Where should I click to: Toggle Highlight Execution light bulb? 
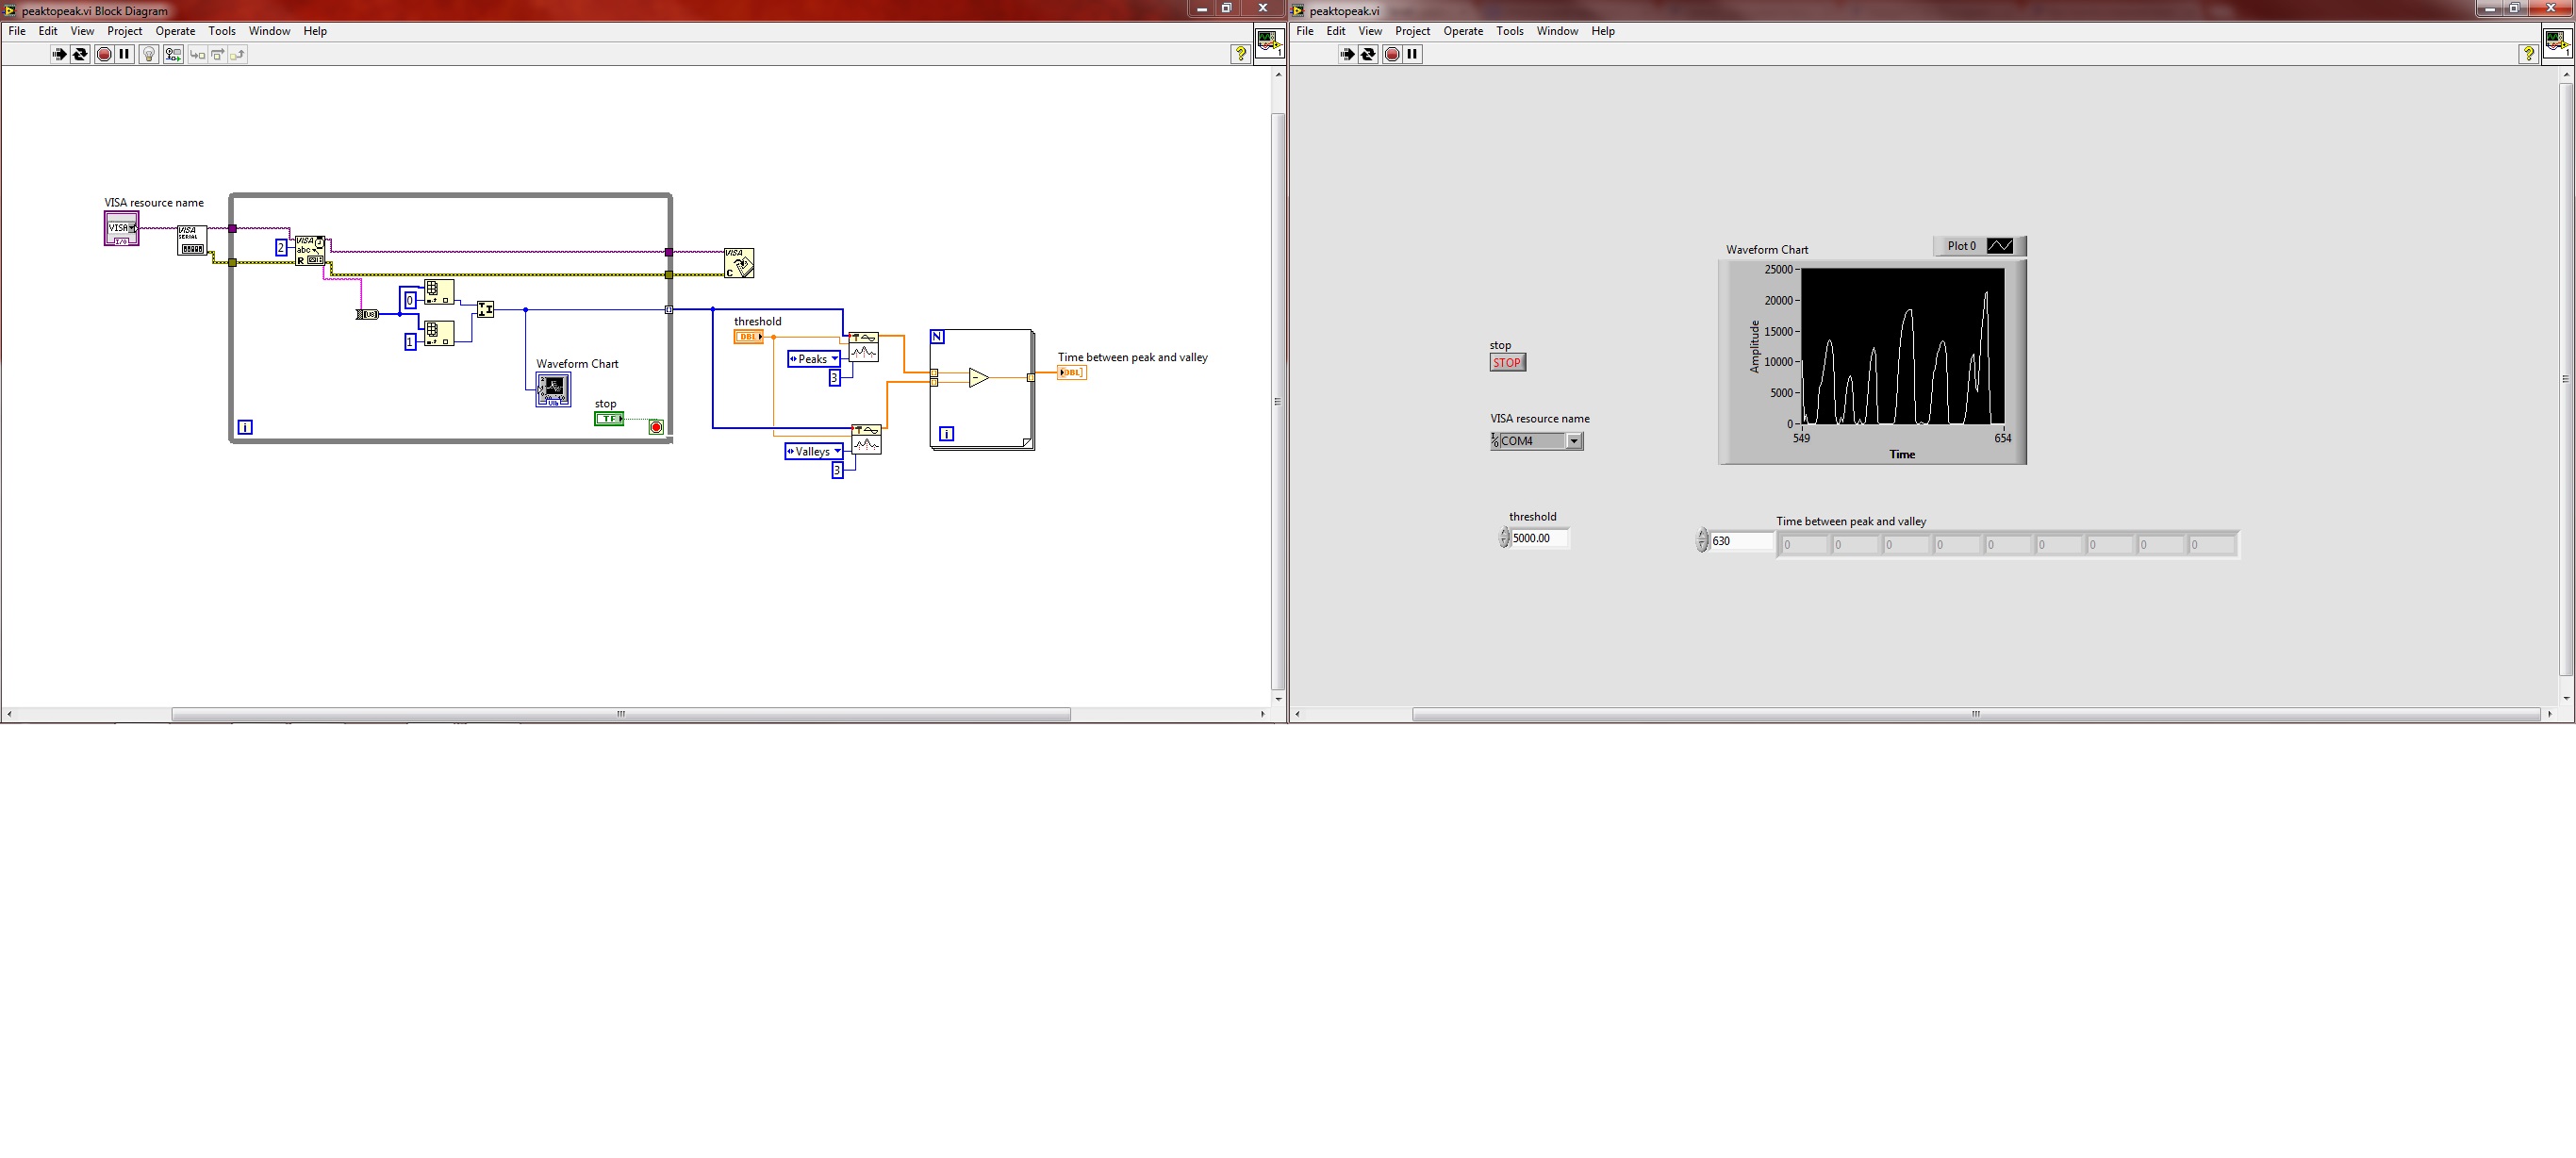(x=149, y=54)
